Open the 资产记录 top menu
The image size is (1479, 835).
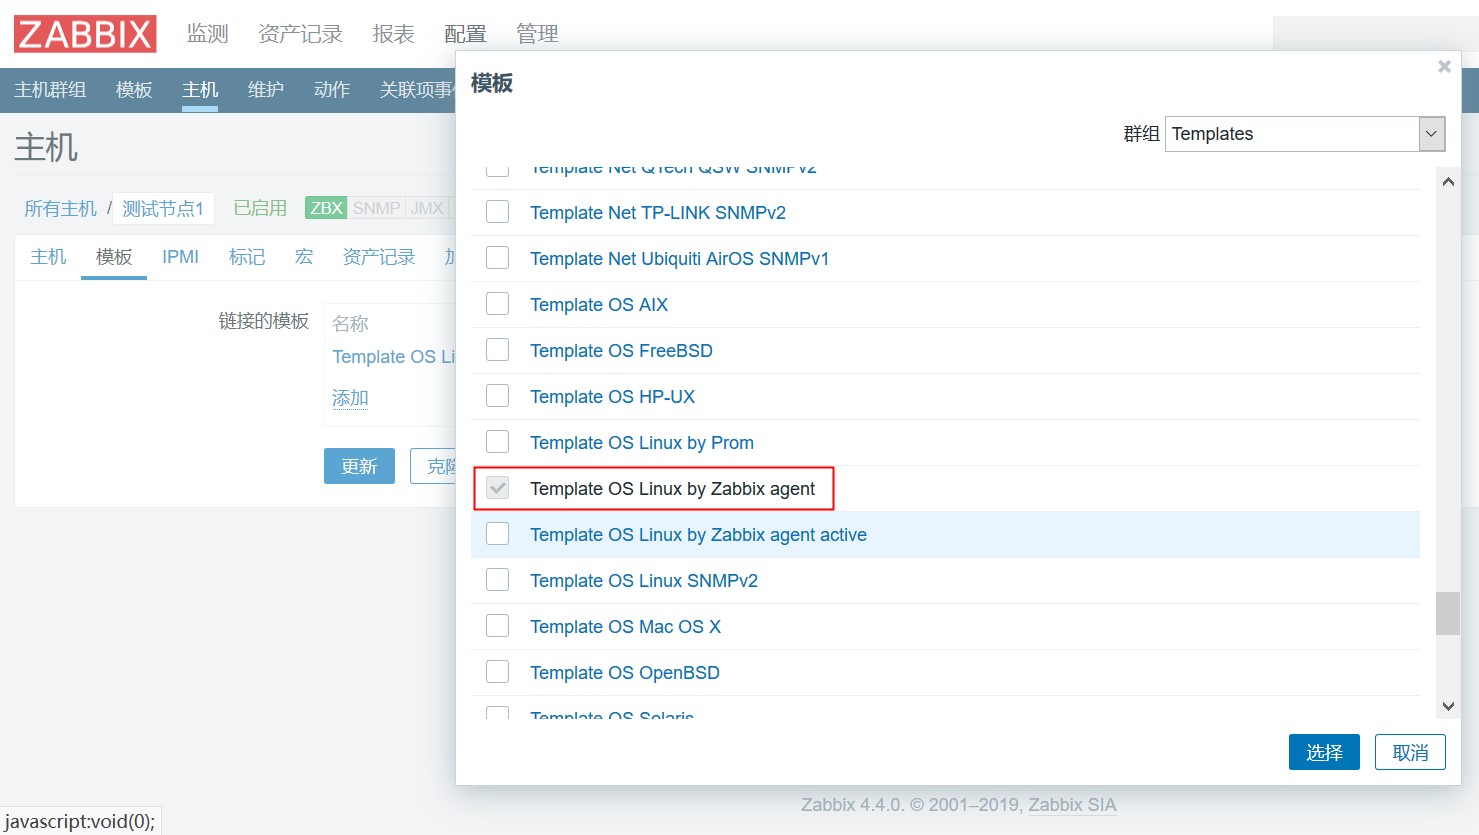(x=300, y=34)
